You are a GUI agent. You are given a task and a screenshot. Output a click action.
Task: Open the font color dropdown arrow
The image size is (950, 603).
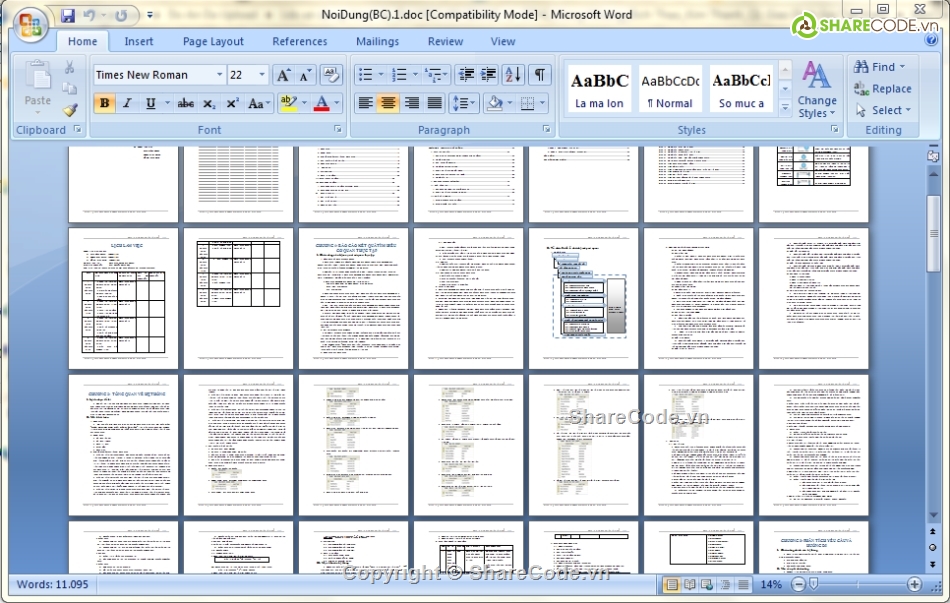(x=336, y=104)
